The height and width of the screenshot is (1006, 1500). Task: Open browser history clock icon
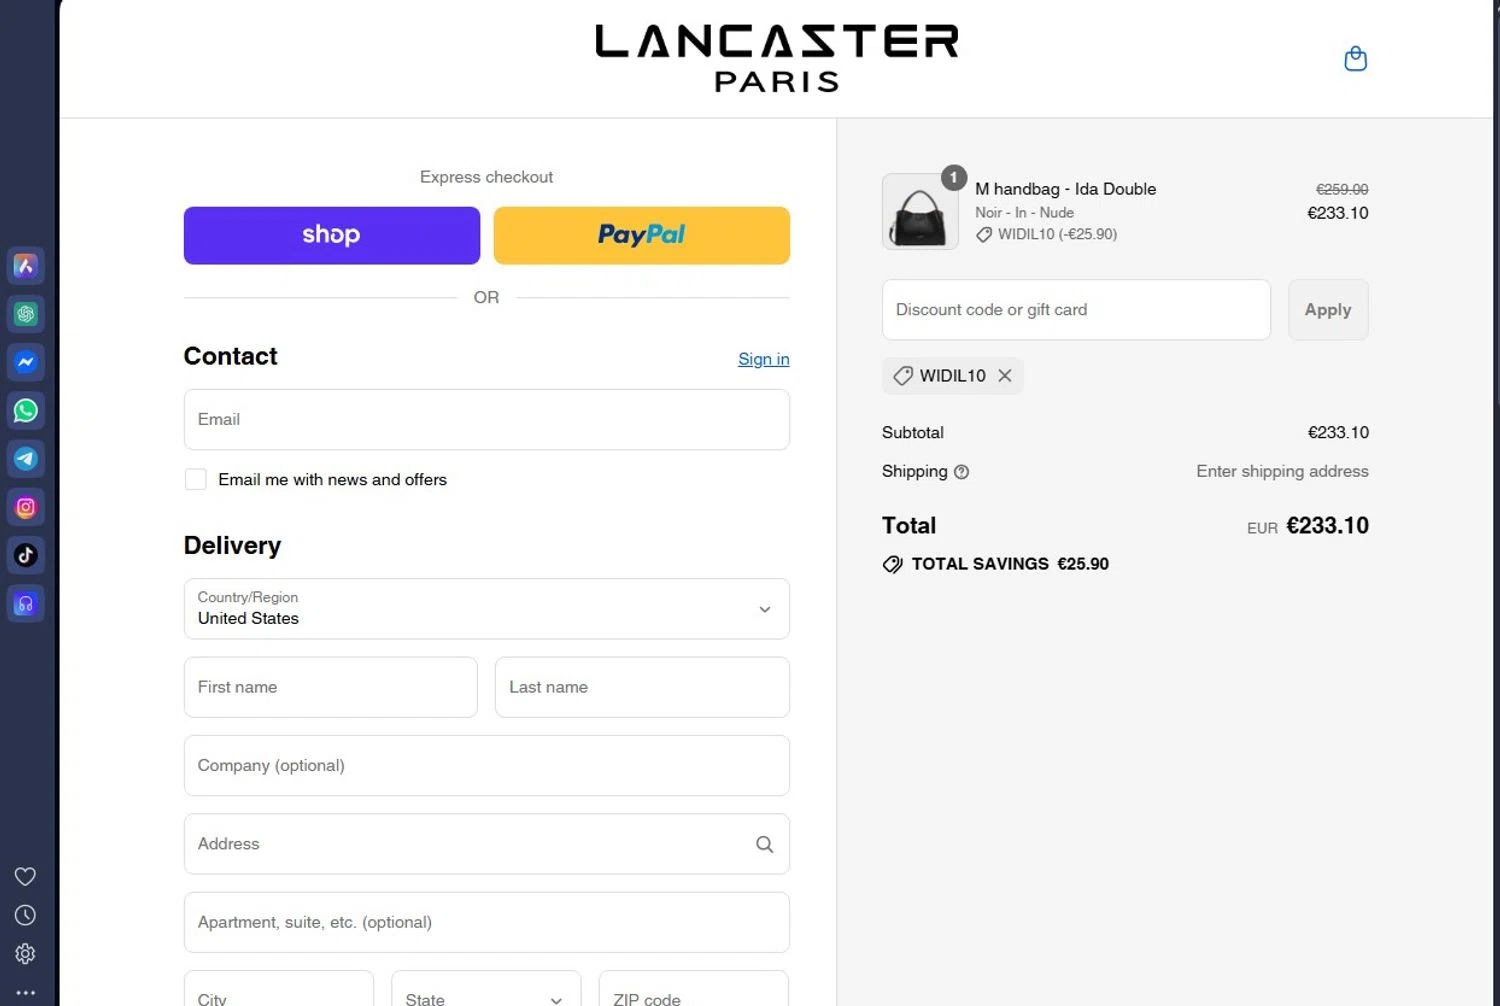[26, 915]
